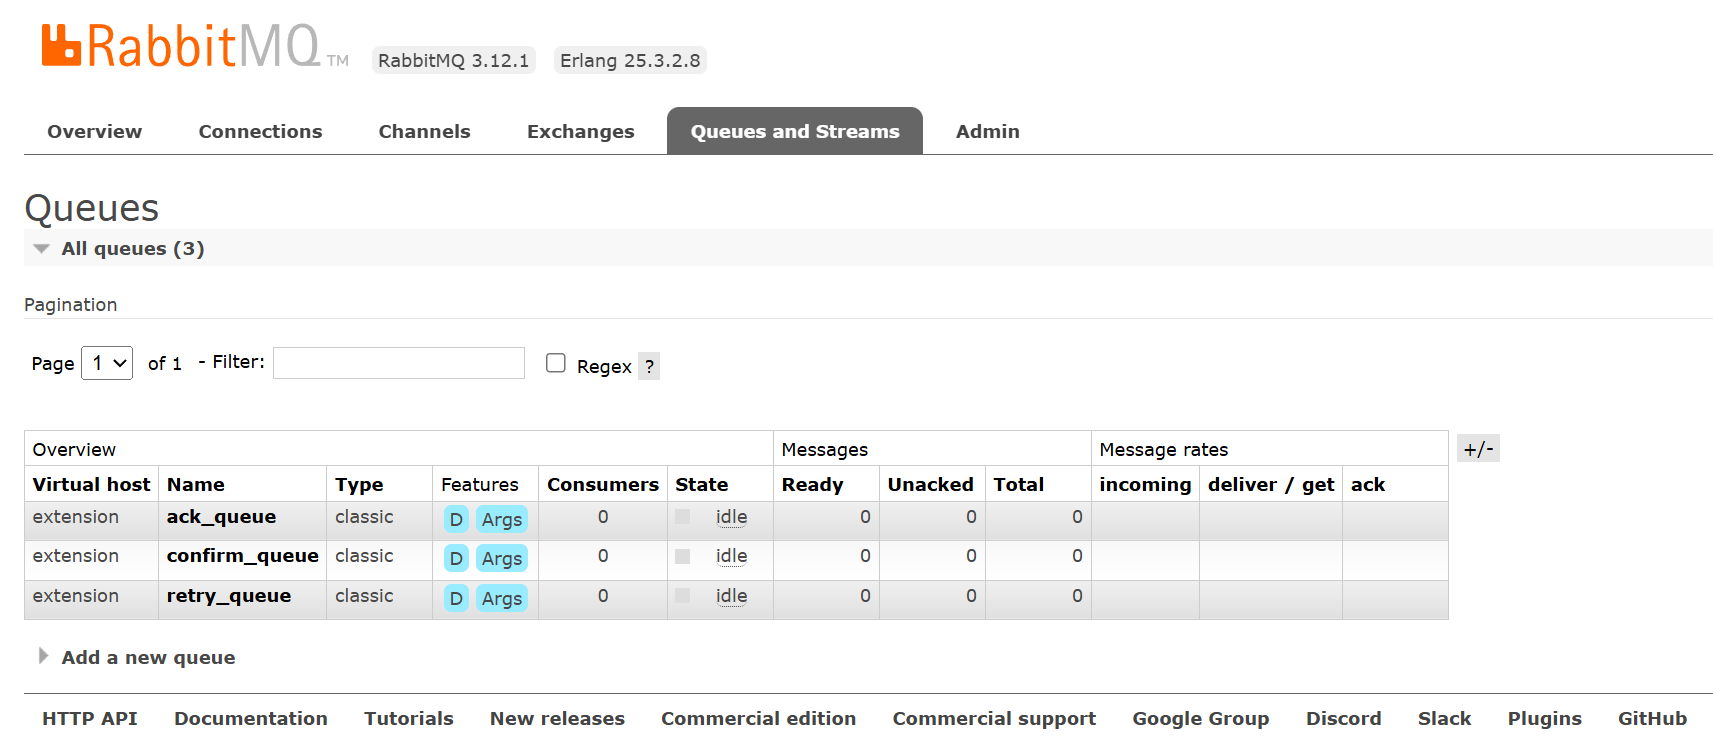Expand Add a new queue section

[x=147, y=657]
